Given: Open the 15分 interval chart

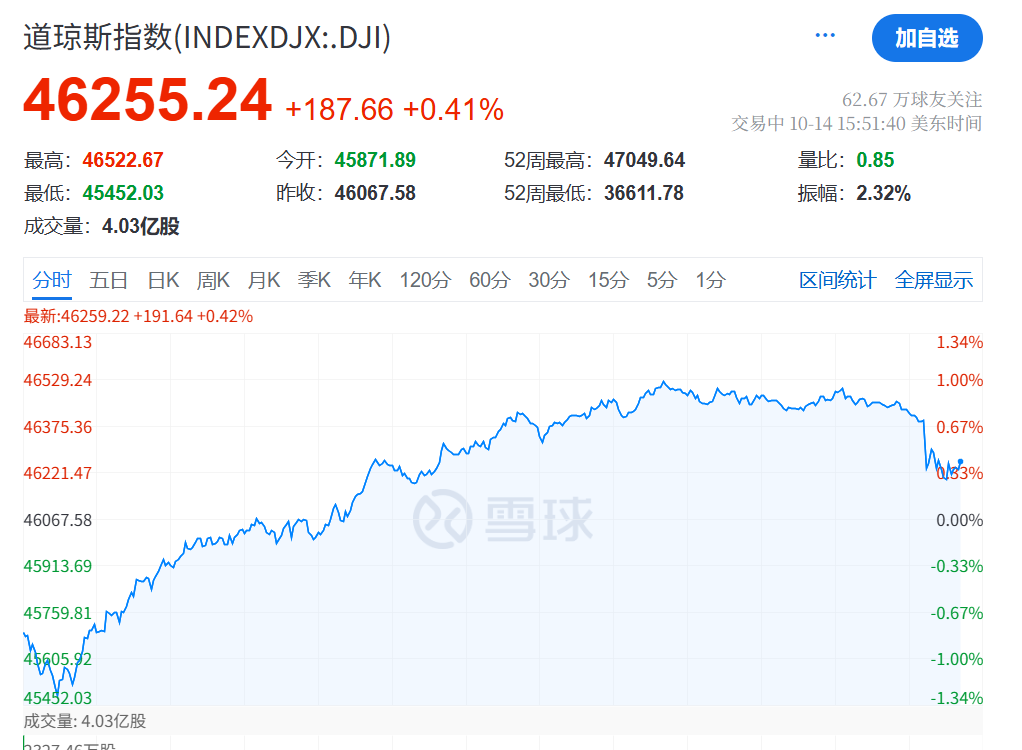Looking at the screenshot, I should click(607, 280).
